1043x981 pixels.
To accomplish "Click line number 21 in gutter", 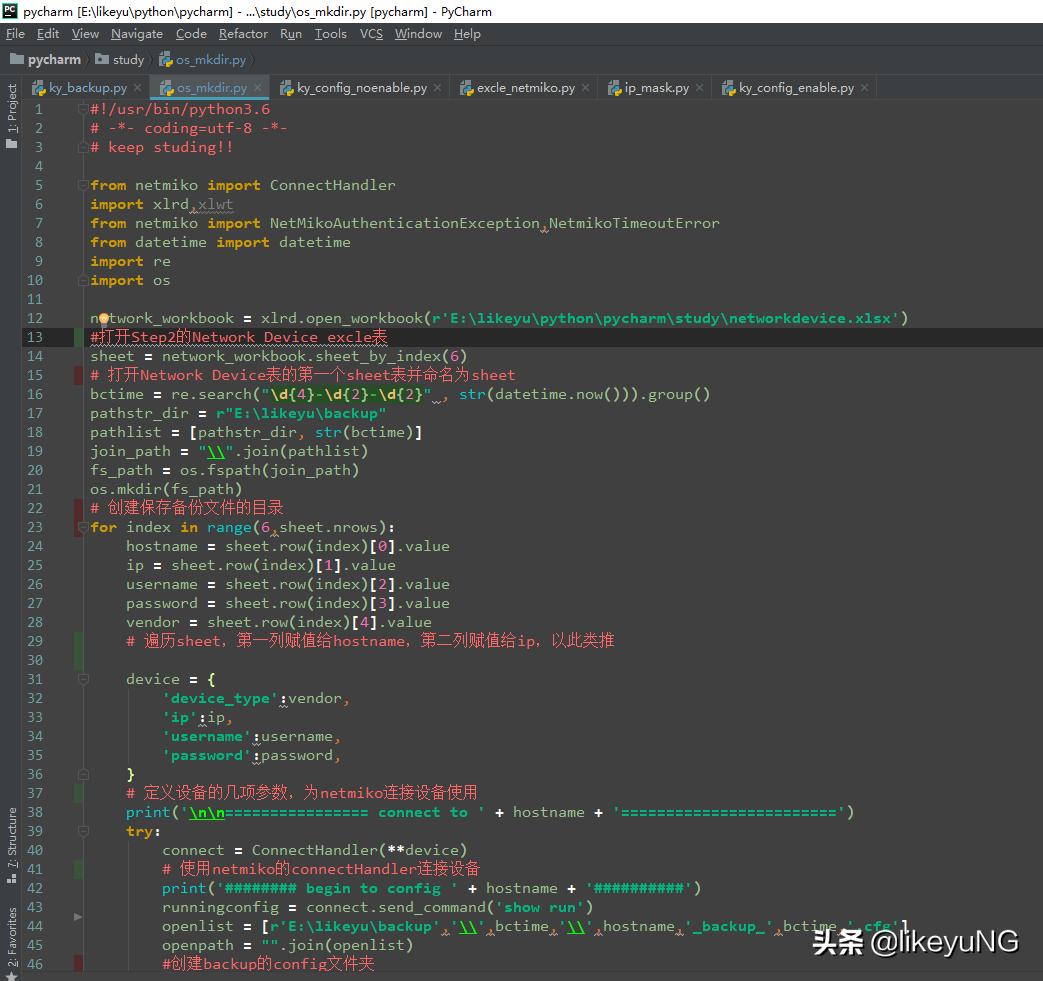I will pos(35,490).
